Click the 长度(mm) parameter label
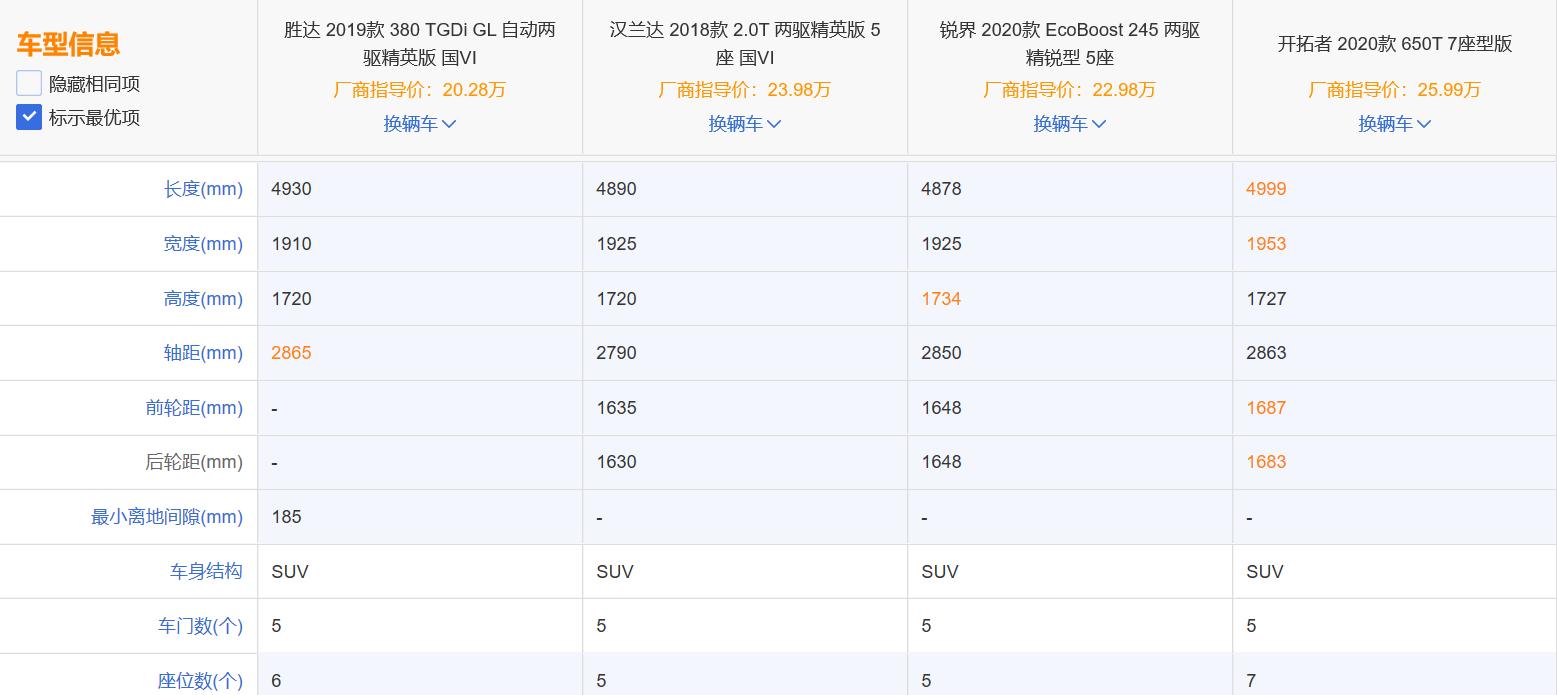The image size is (1557, 695). point(204,188)
